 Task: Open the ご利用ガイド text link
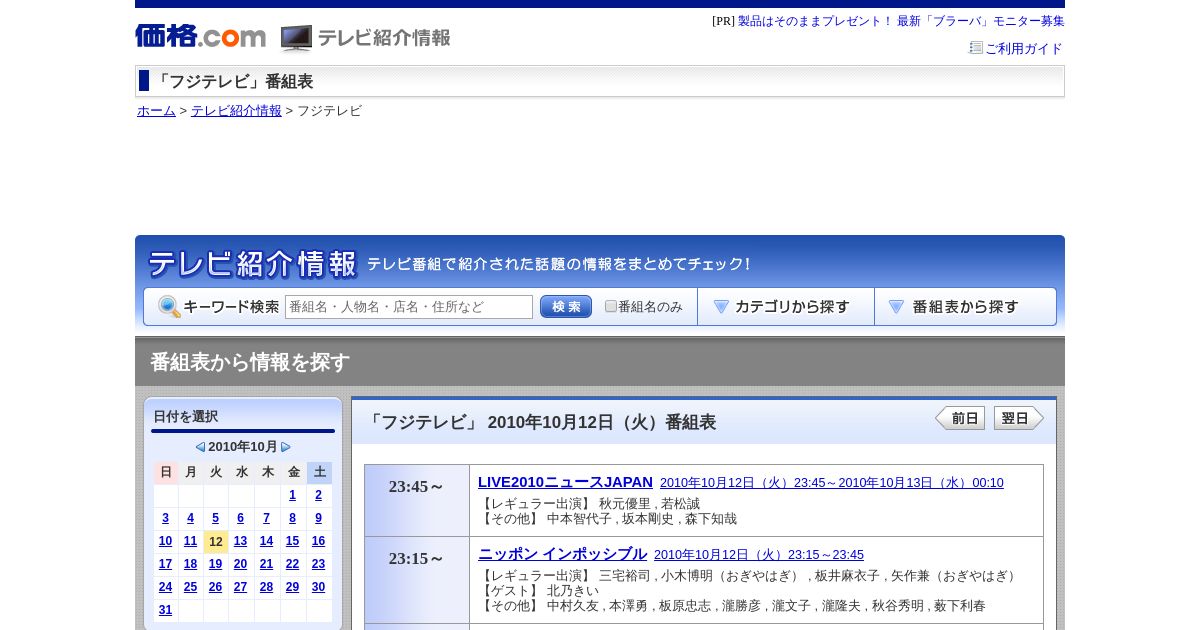1023,48
